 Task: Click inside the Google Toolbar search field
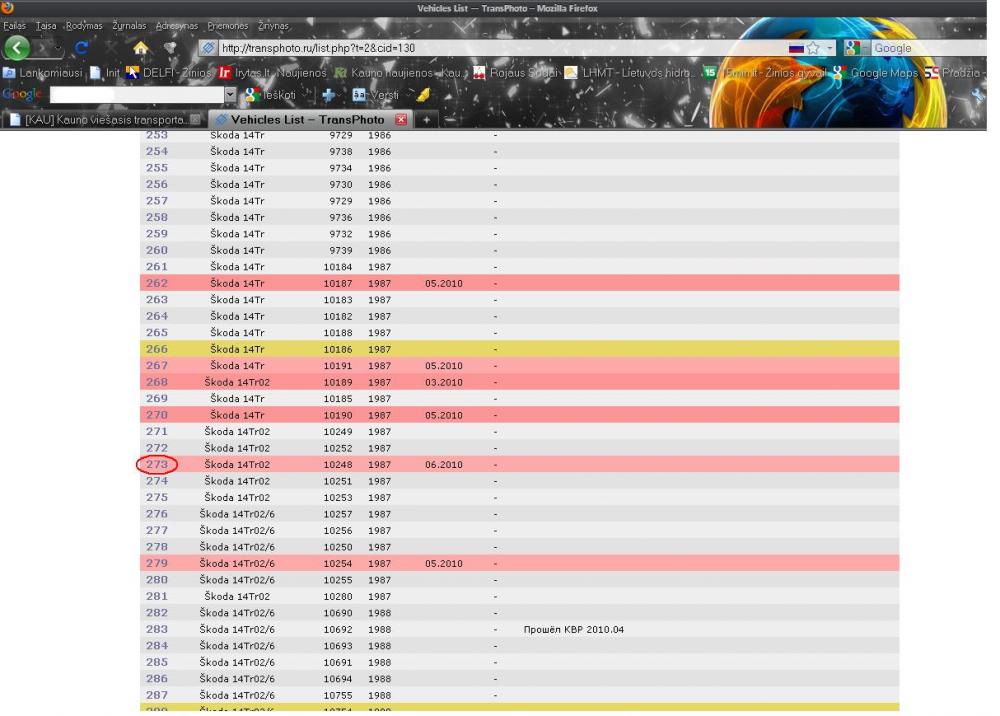click(135, 96)
